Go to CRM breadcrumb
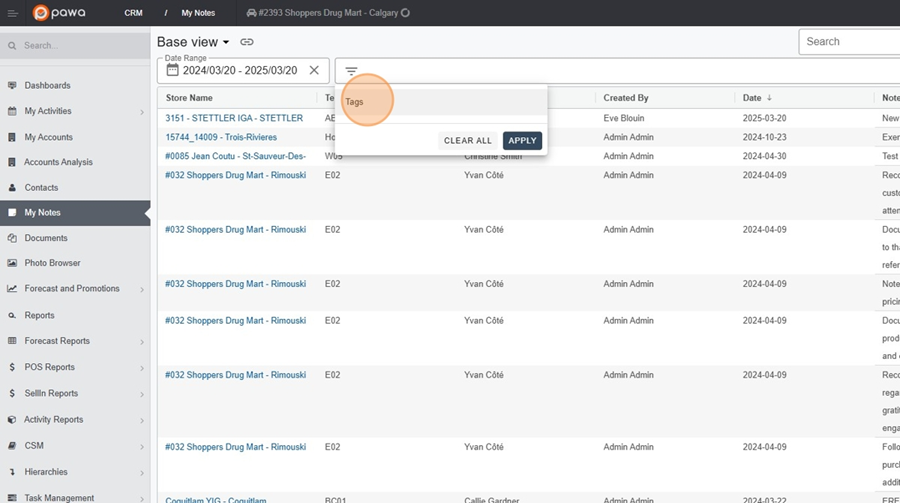Screen dimensions: 900x503 click(133, 13)
